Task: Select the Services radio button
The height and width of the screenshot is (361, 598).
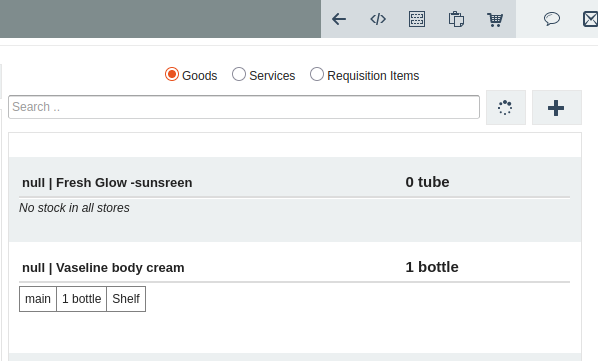Action: click(x=239, y=74)
